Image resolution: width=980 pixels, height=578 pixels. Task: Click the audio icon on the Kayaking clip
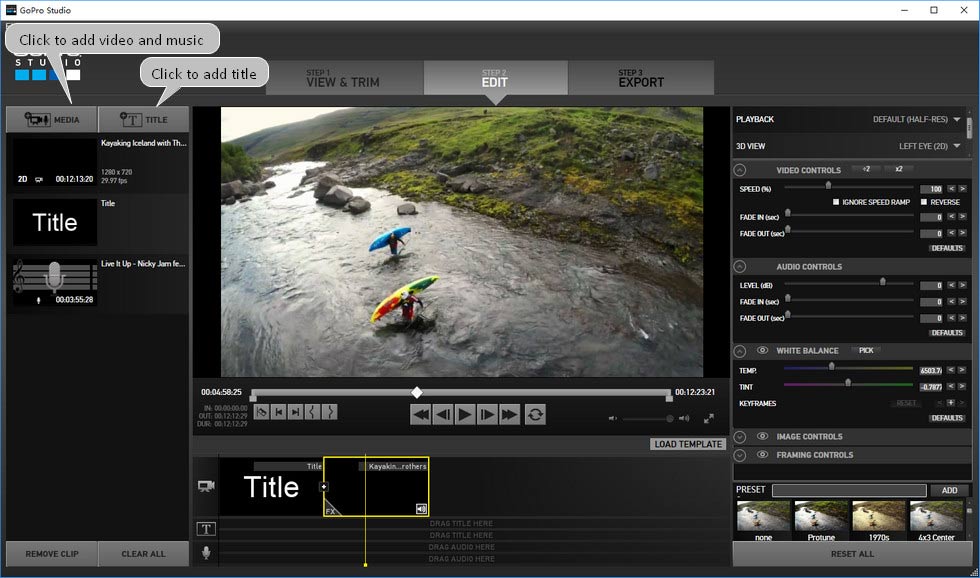pyautogui.click(x=422, y=509)
